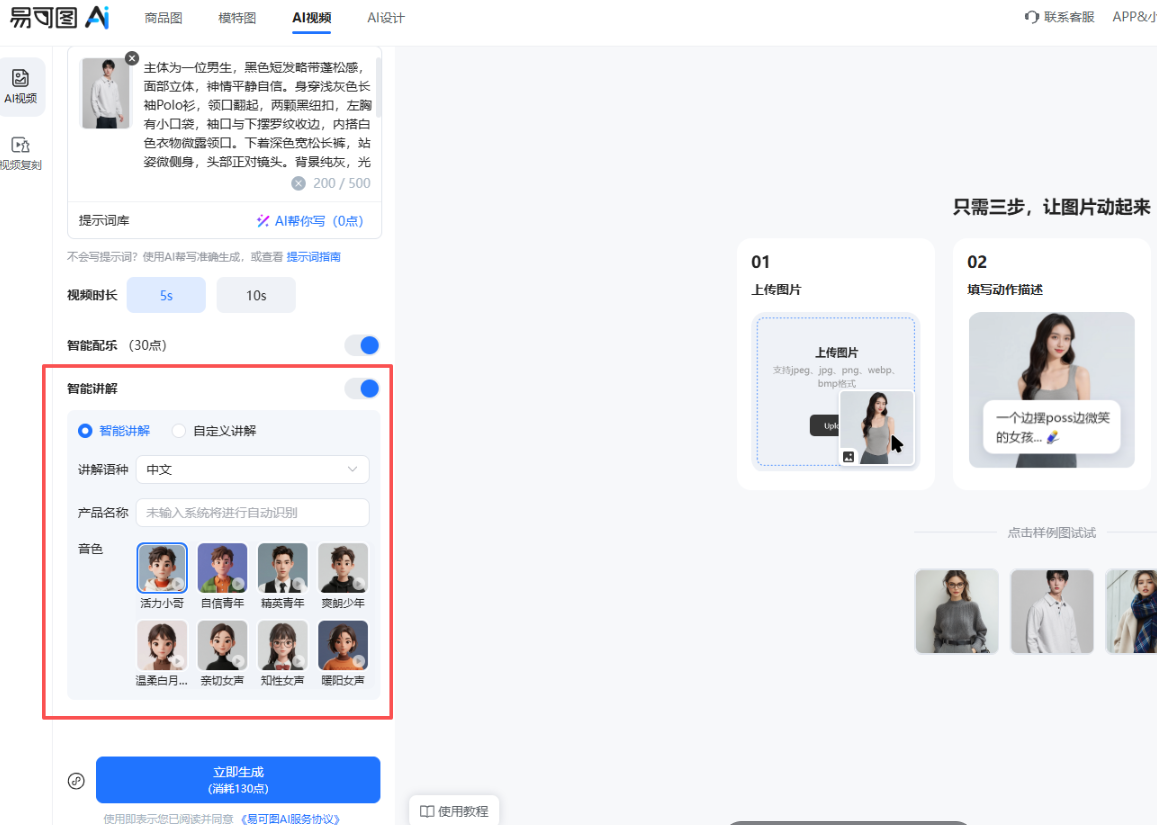Pick the 知性女声 voice avatar
The width and height of the screenshot is (1157, 825).
coord(283,646)
